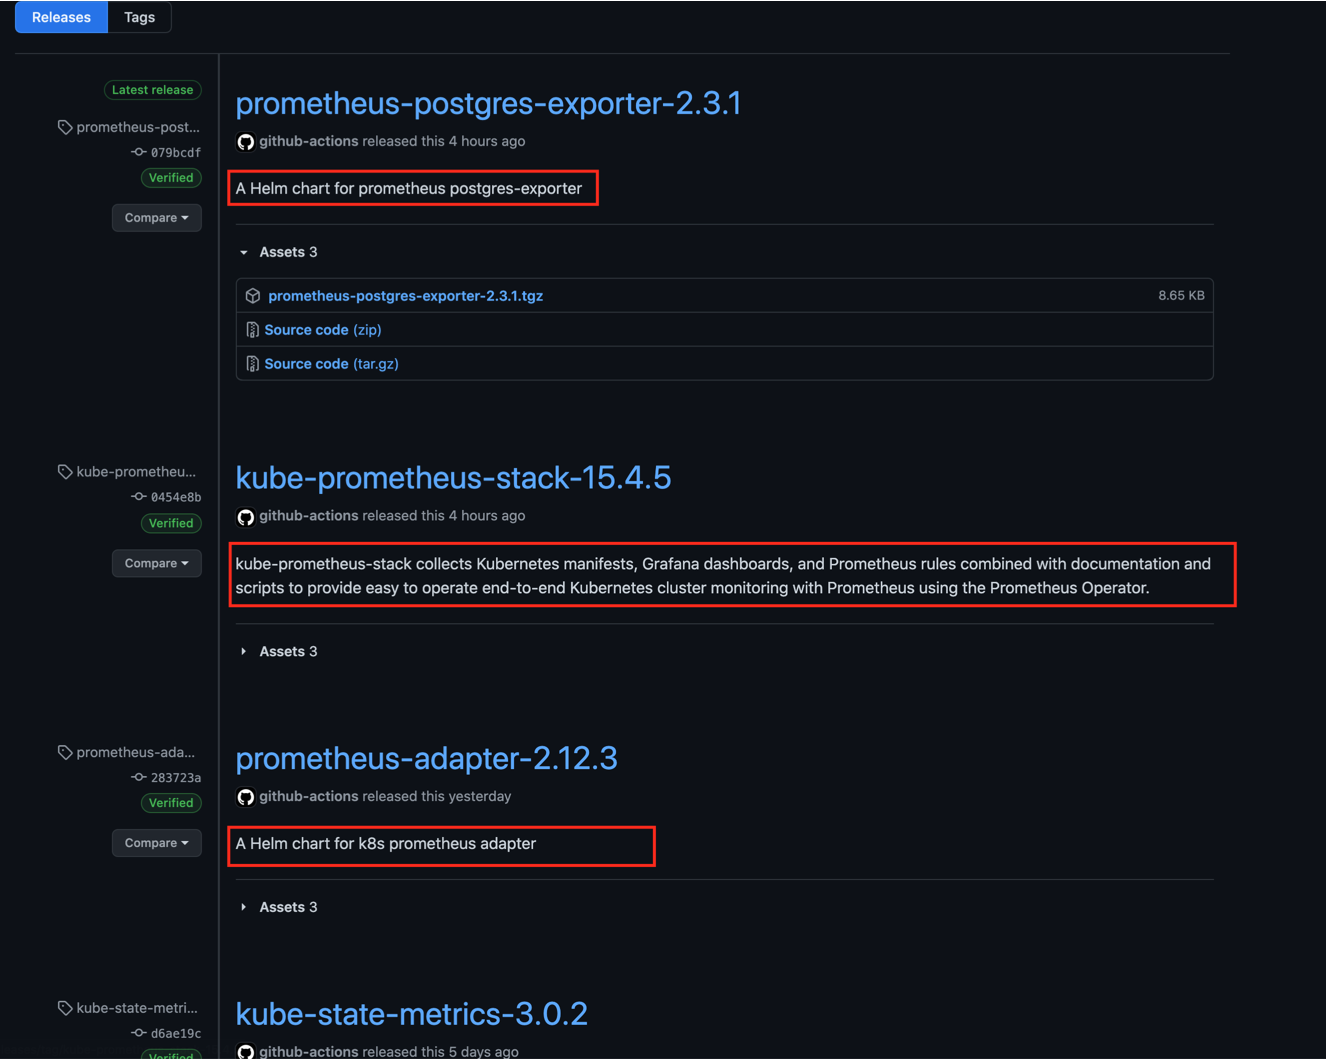The image size is (1327, 1059).
Task: Click the commit icon next to 283723a
Action: tap(139, 777)
